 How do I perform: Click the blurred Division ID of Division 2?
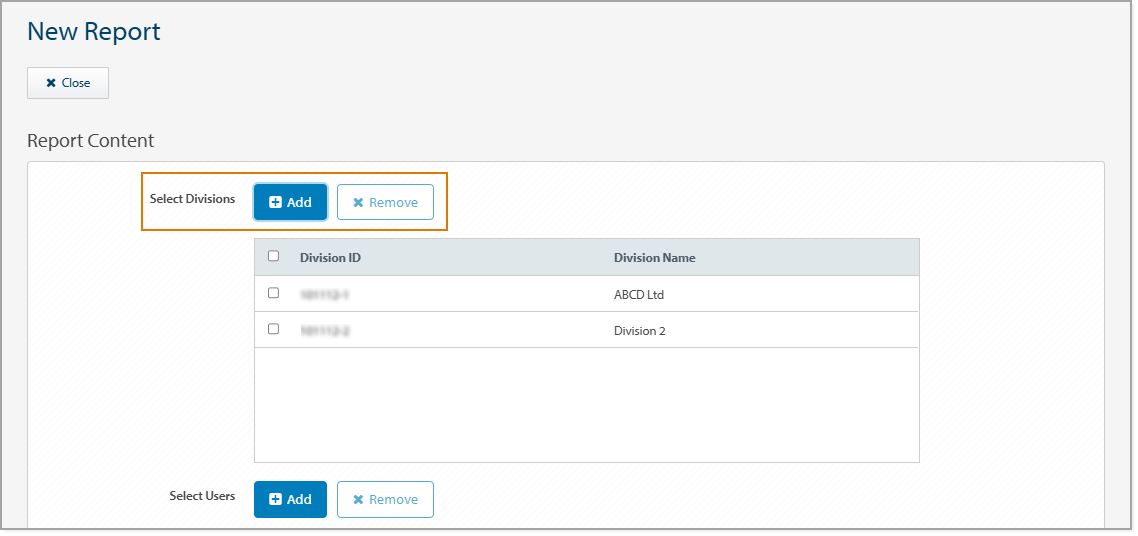coord(325,330)
